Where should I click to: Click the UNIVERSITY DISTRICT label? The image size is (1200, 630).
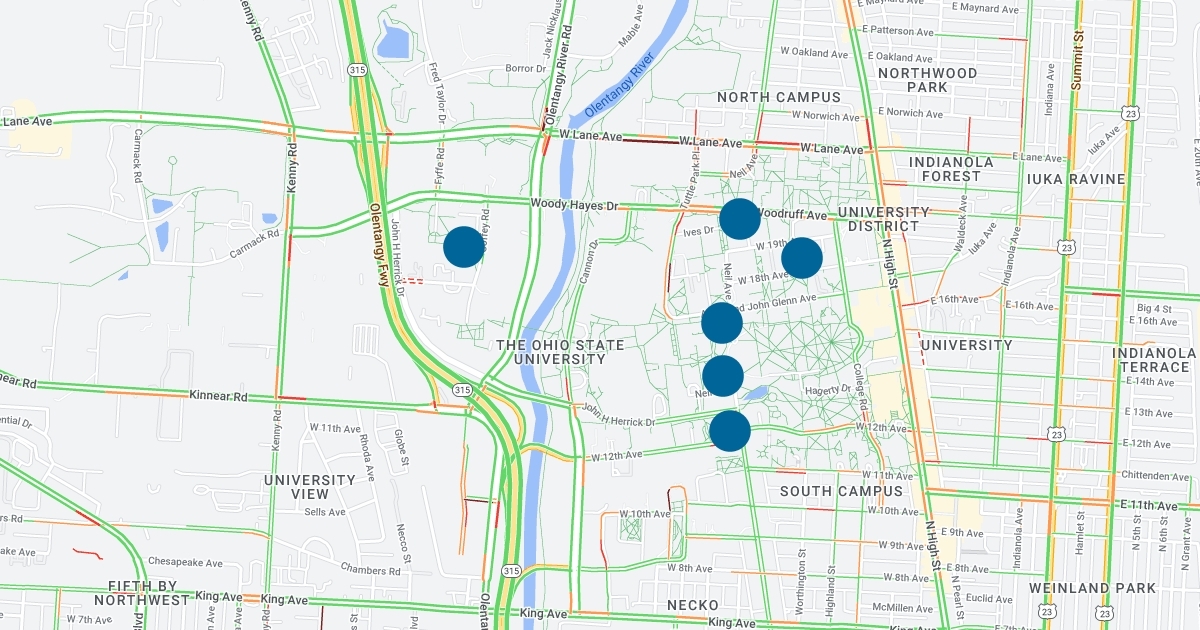884,219
